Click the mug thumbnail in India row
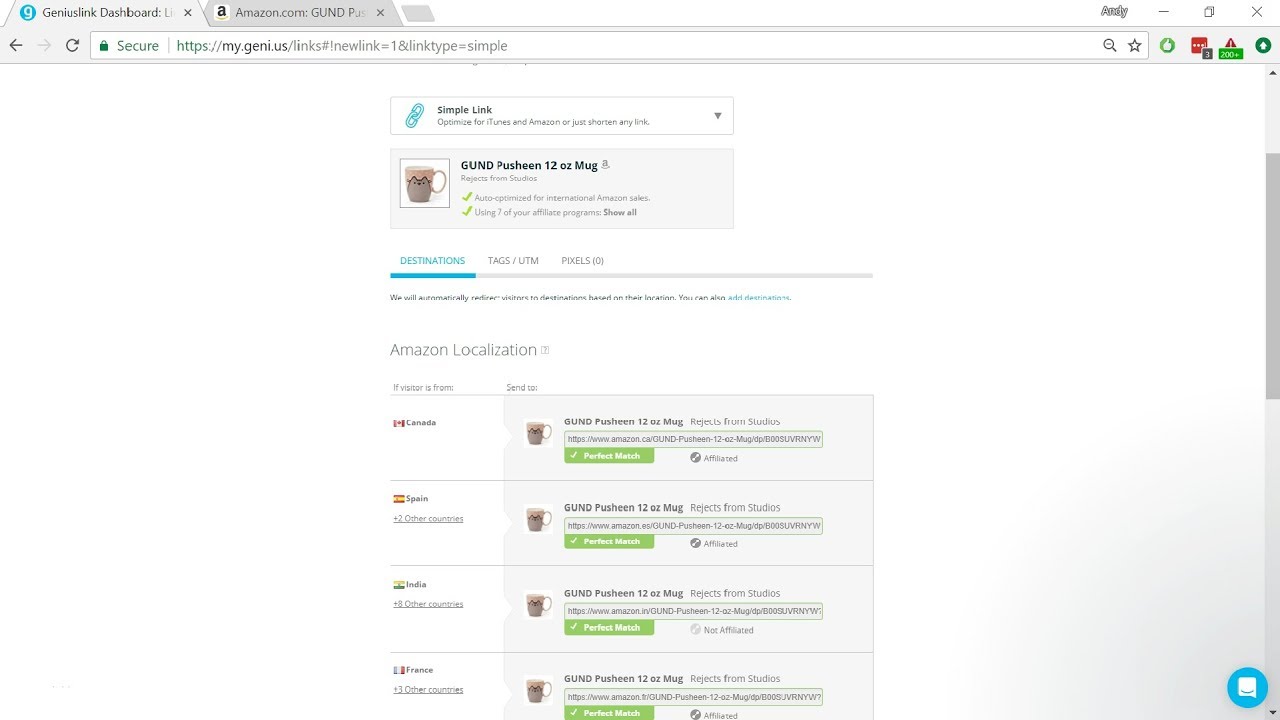Screen dimensions: 1280x720 [x=538, y=604]
